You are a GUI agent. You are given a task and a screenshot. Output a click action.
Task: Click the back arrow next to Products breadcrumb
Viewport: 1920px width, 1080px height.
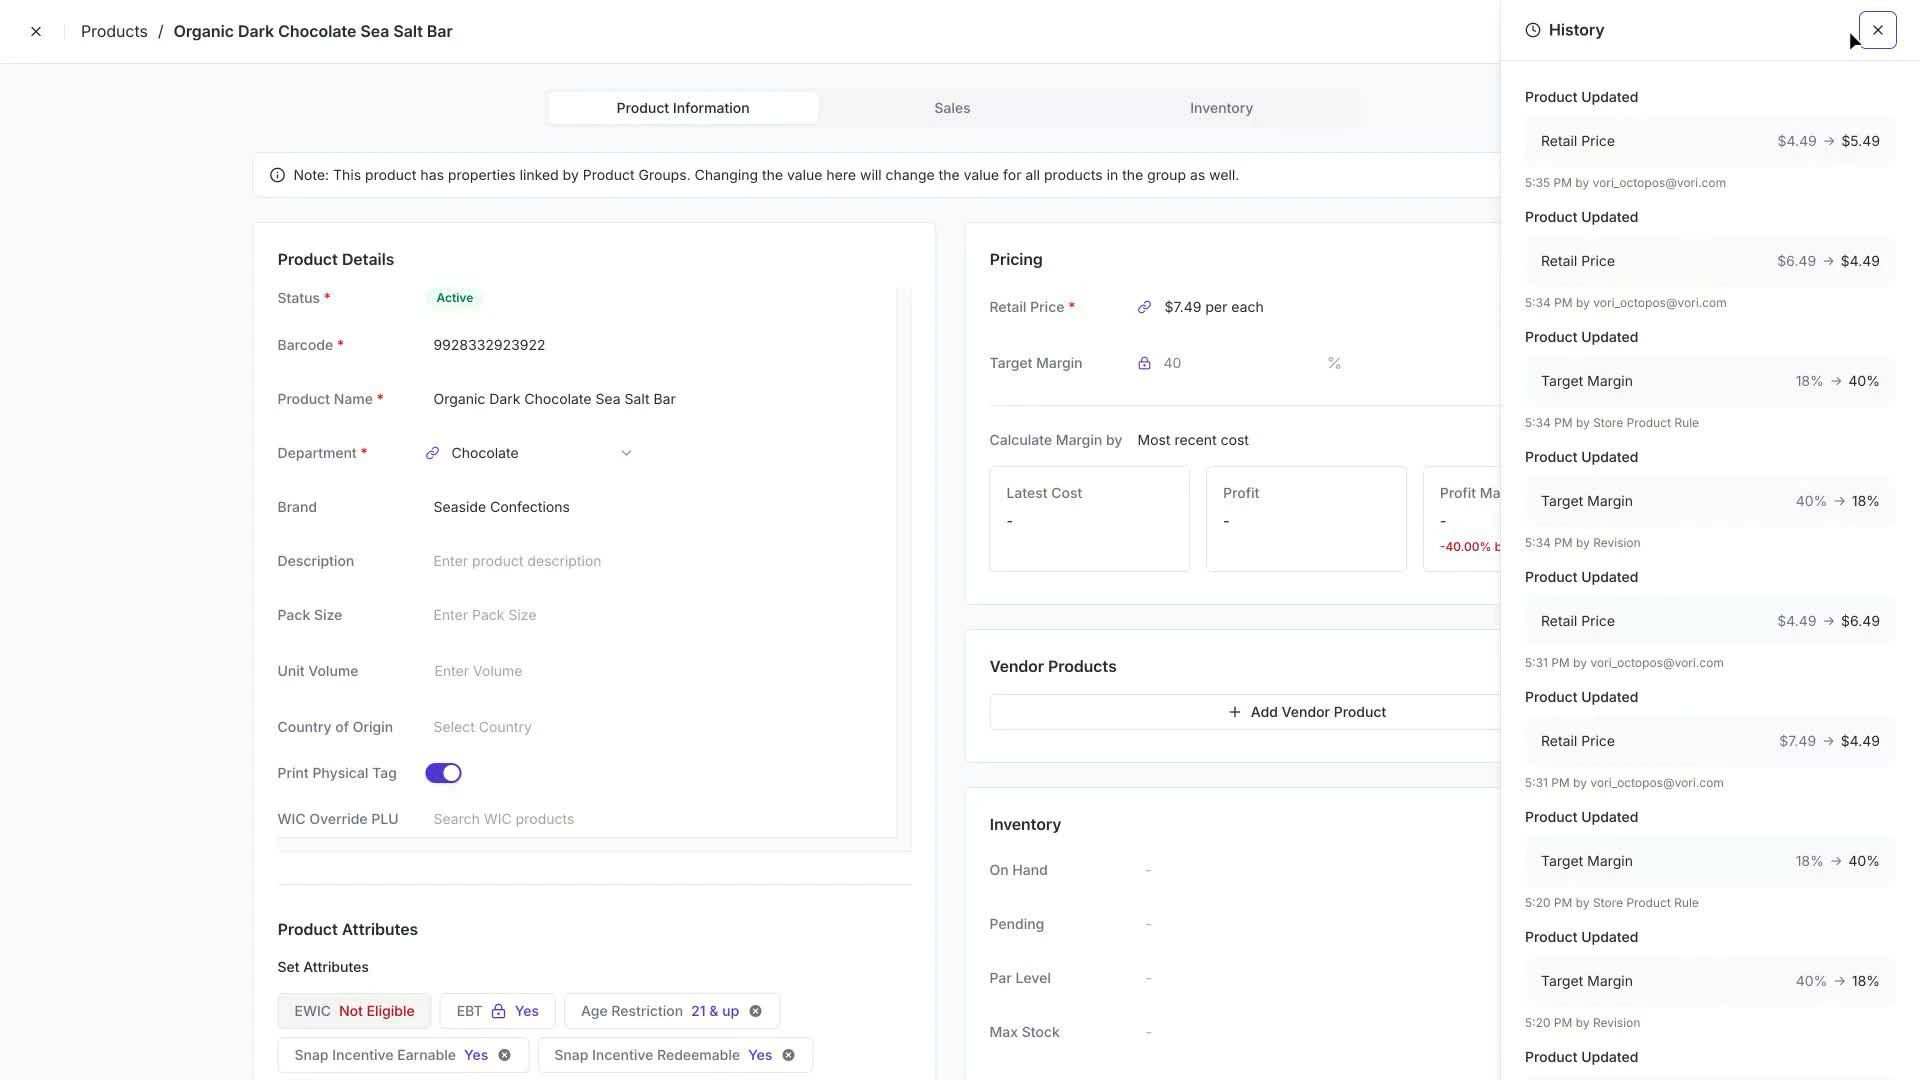pos(36,31)
